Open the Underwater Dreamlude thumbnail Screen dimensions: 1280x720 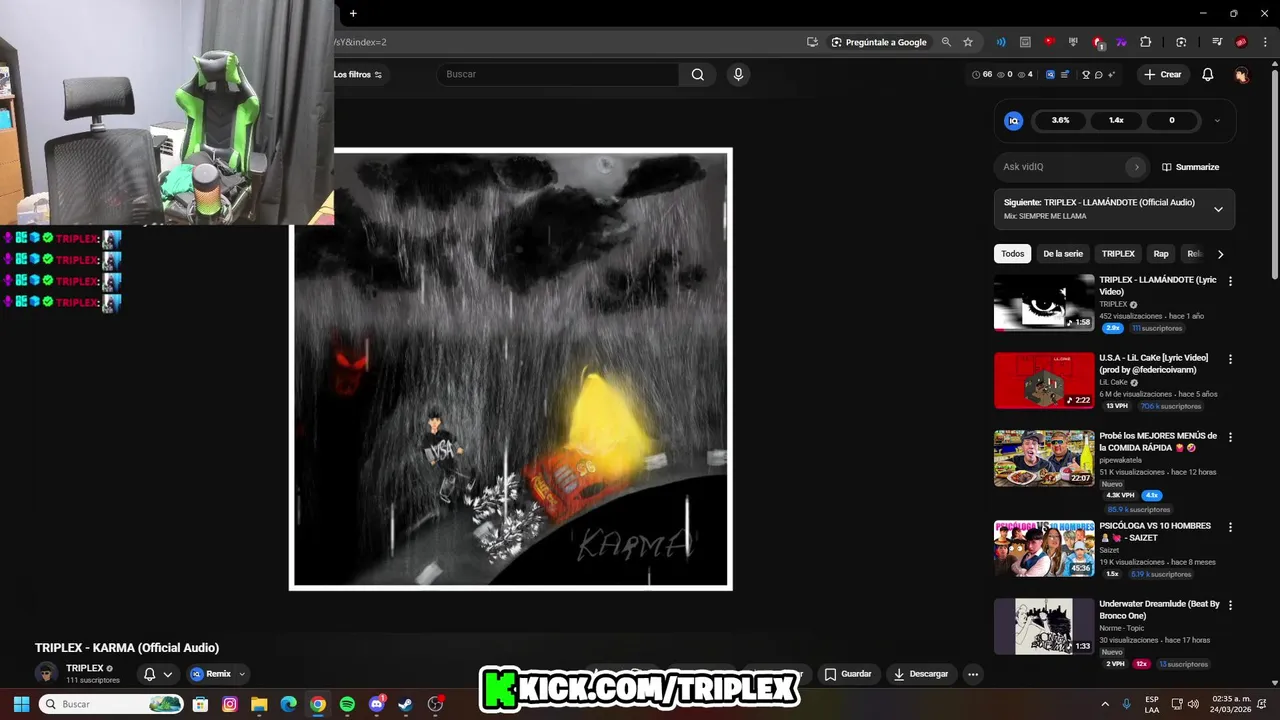(1044, 626)
